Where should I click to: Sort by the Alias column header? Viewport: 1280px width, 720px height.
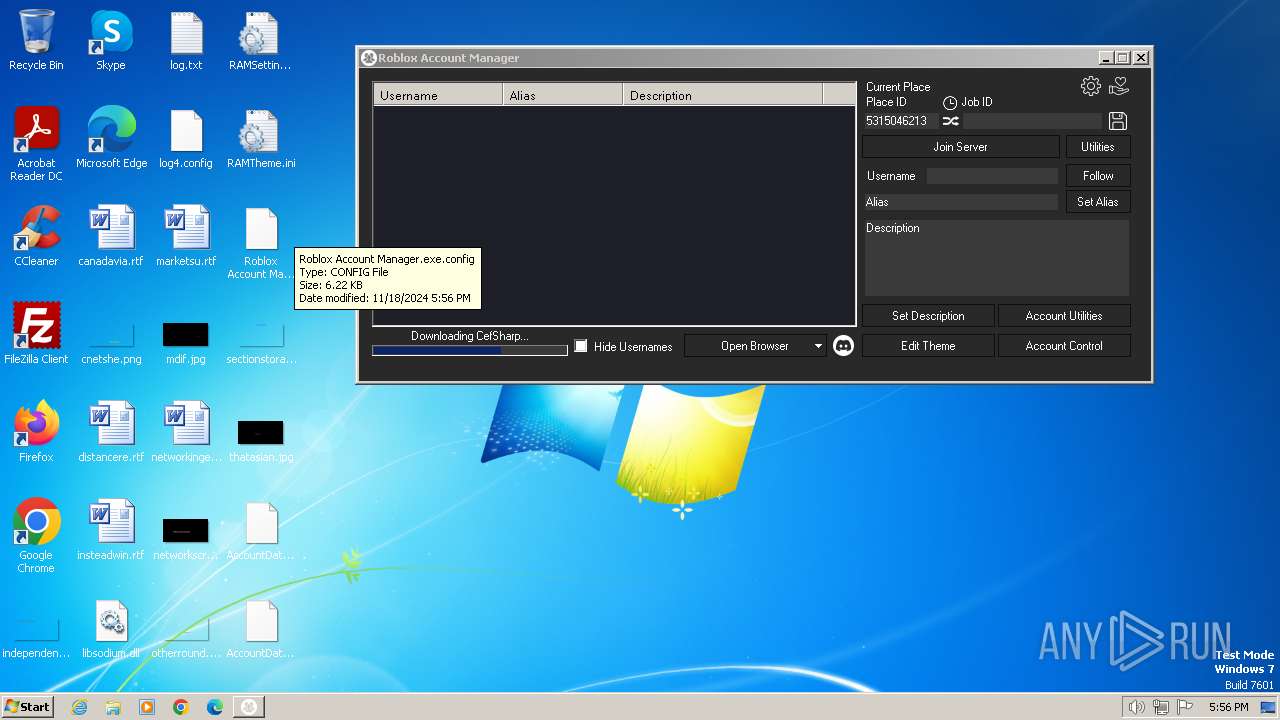tap(562, 95)
